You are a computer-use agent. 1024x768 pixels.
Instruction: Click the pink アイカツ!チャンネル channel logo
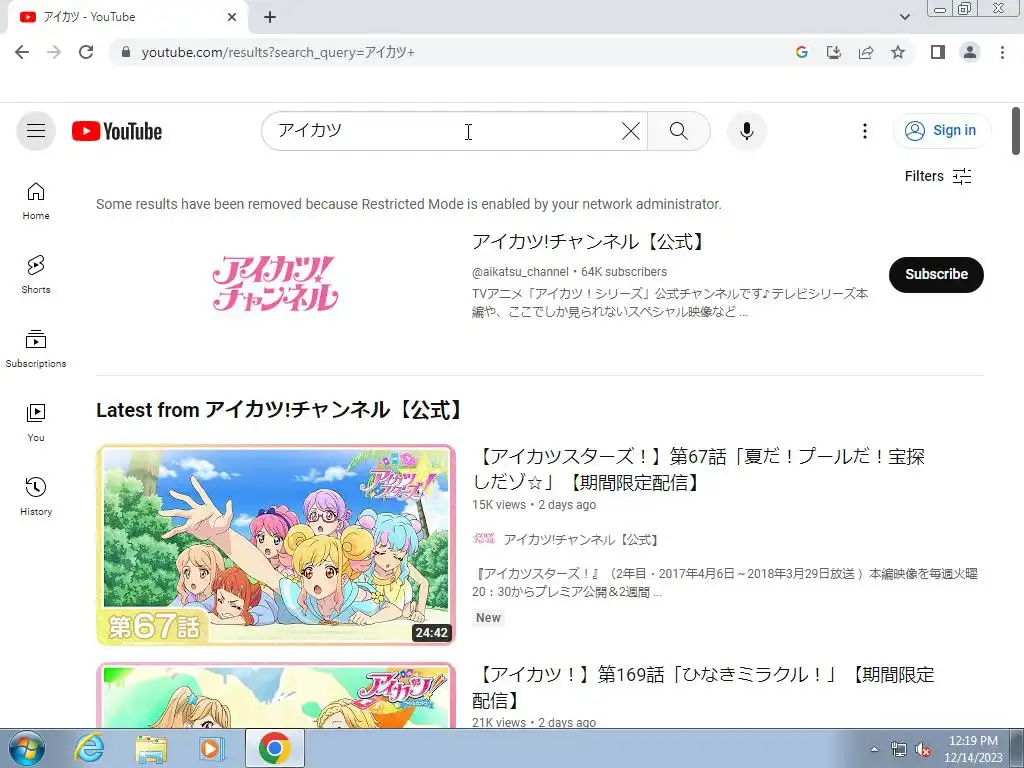tap(275, 283)
